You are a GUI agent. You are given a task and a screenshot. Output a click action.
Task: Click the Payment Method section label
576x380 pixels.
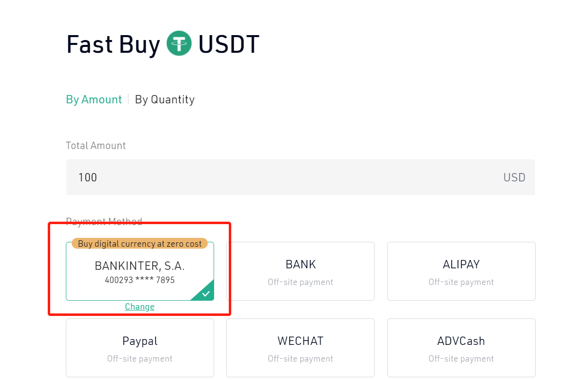click(104, 221)
